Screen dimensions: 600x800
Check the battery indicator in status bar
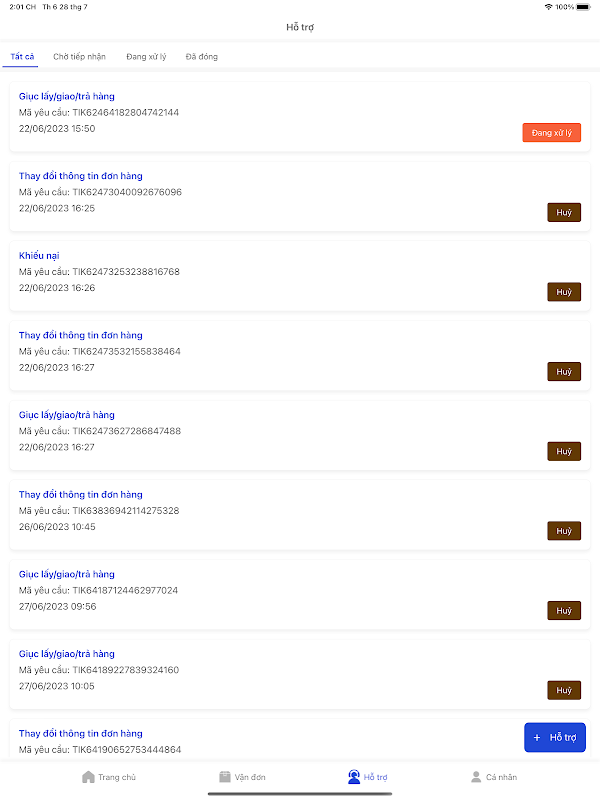[583, 7]
